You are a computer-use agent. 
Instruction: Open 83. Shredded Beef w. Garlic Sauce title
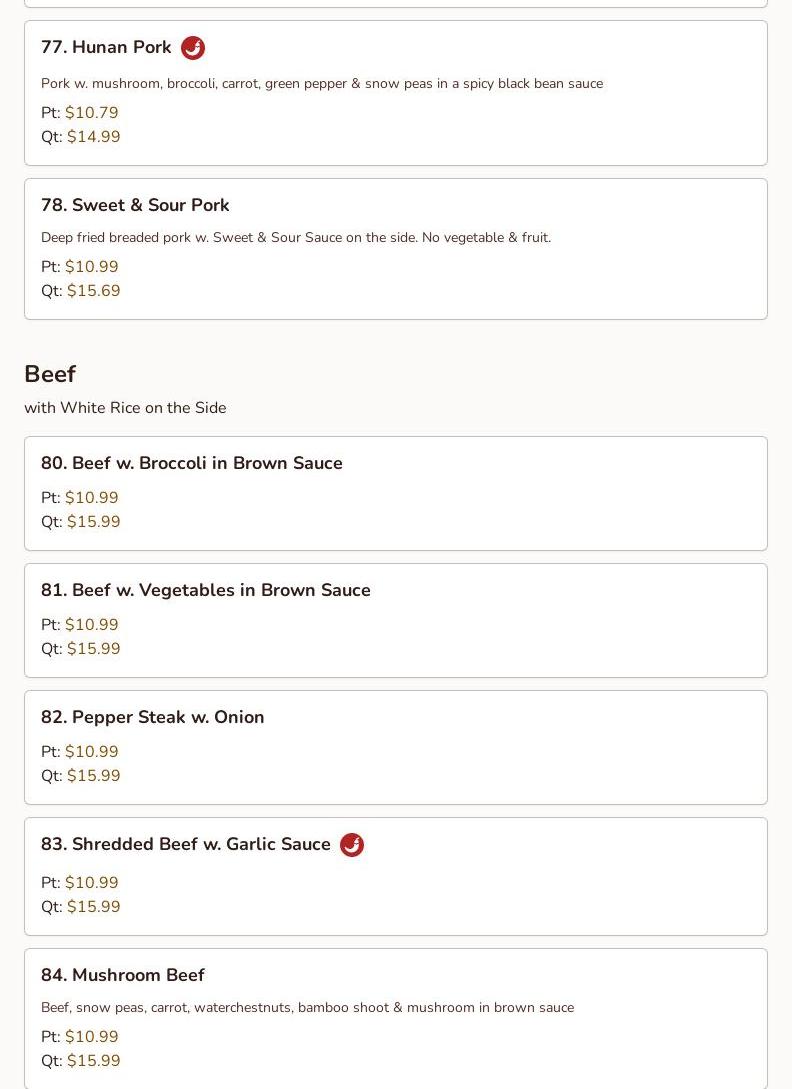pyautogui.click(x=185, y=844)
